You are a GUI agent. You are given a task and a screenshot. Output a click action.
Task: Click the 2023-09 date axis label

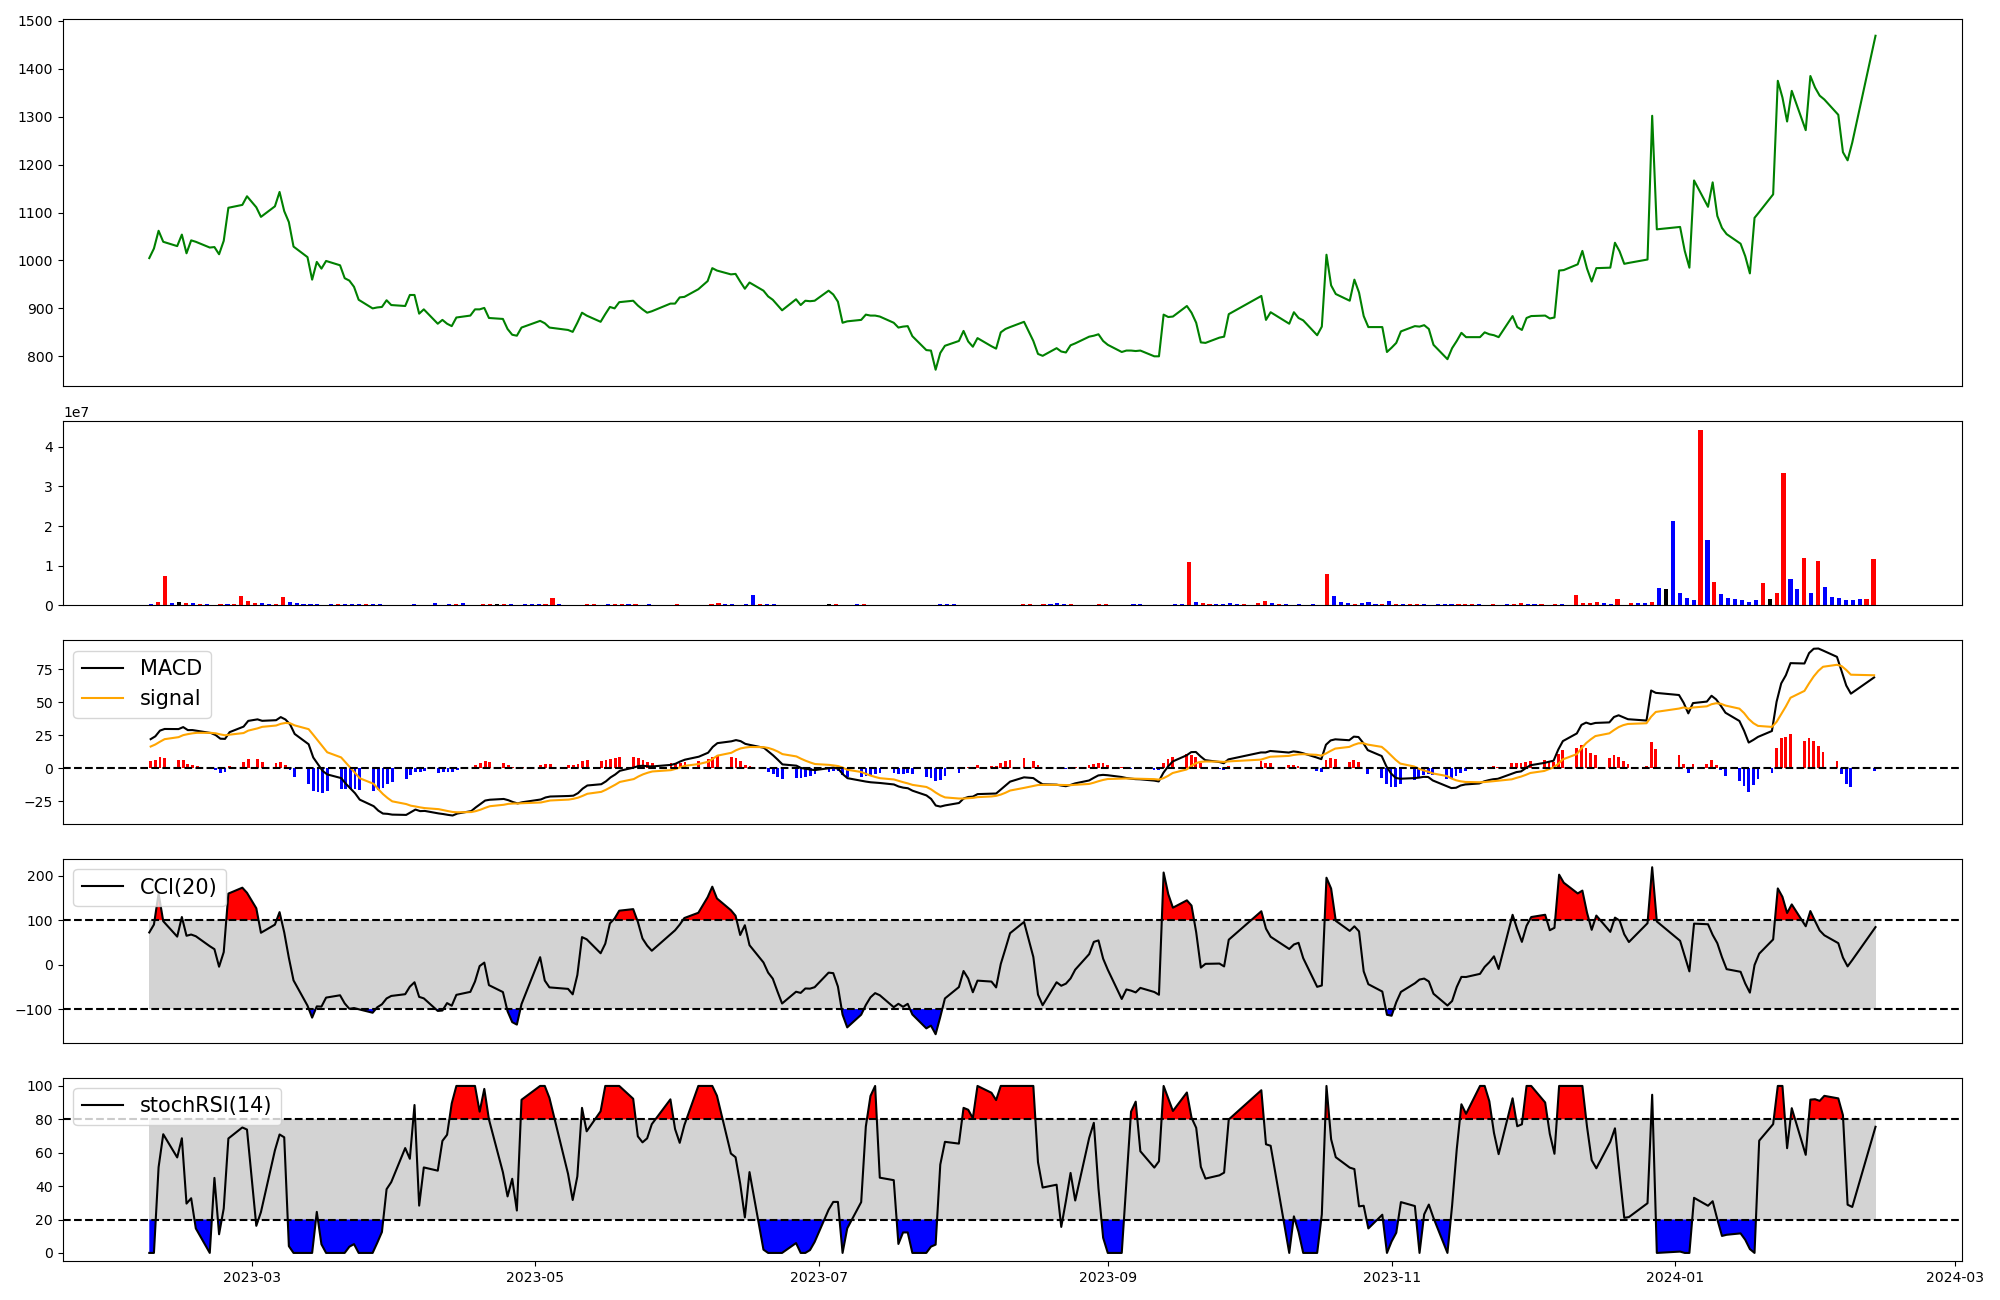1108,1277
